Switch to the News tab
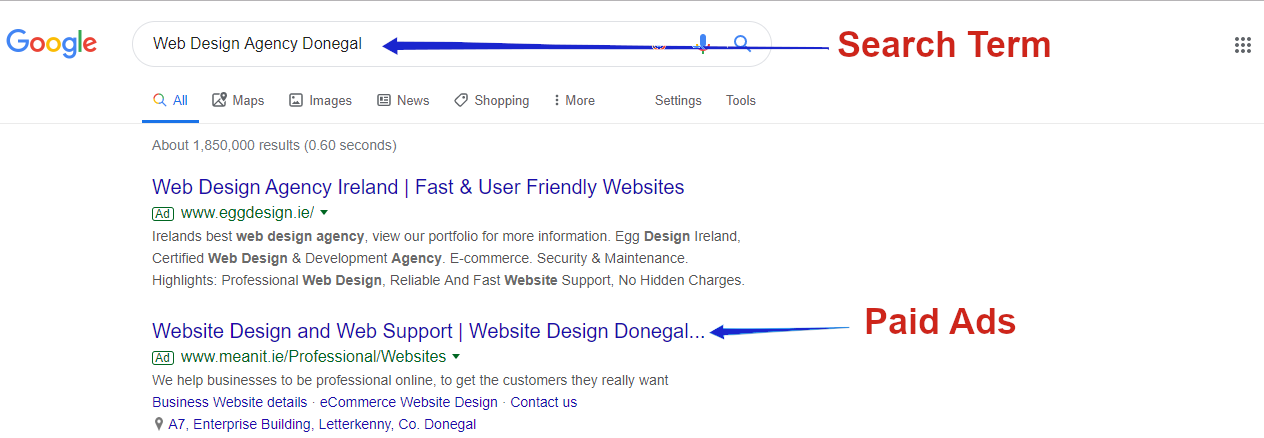 point(403,100)
